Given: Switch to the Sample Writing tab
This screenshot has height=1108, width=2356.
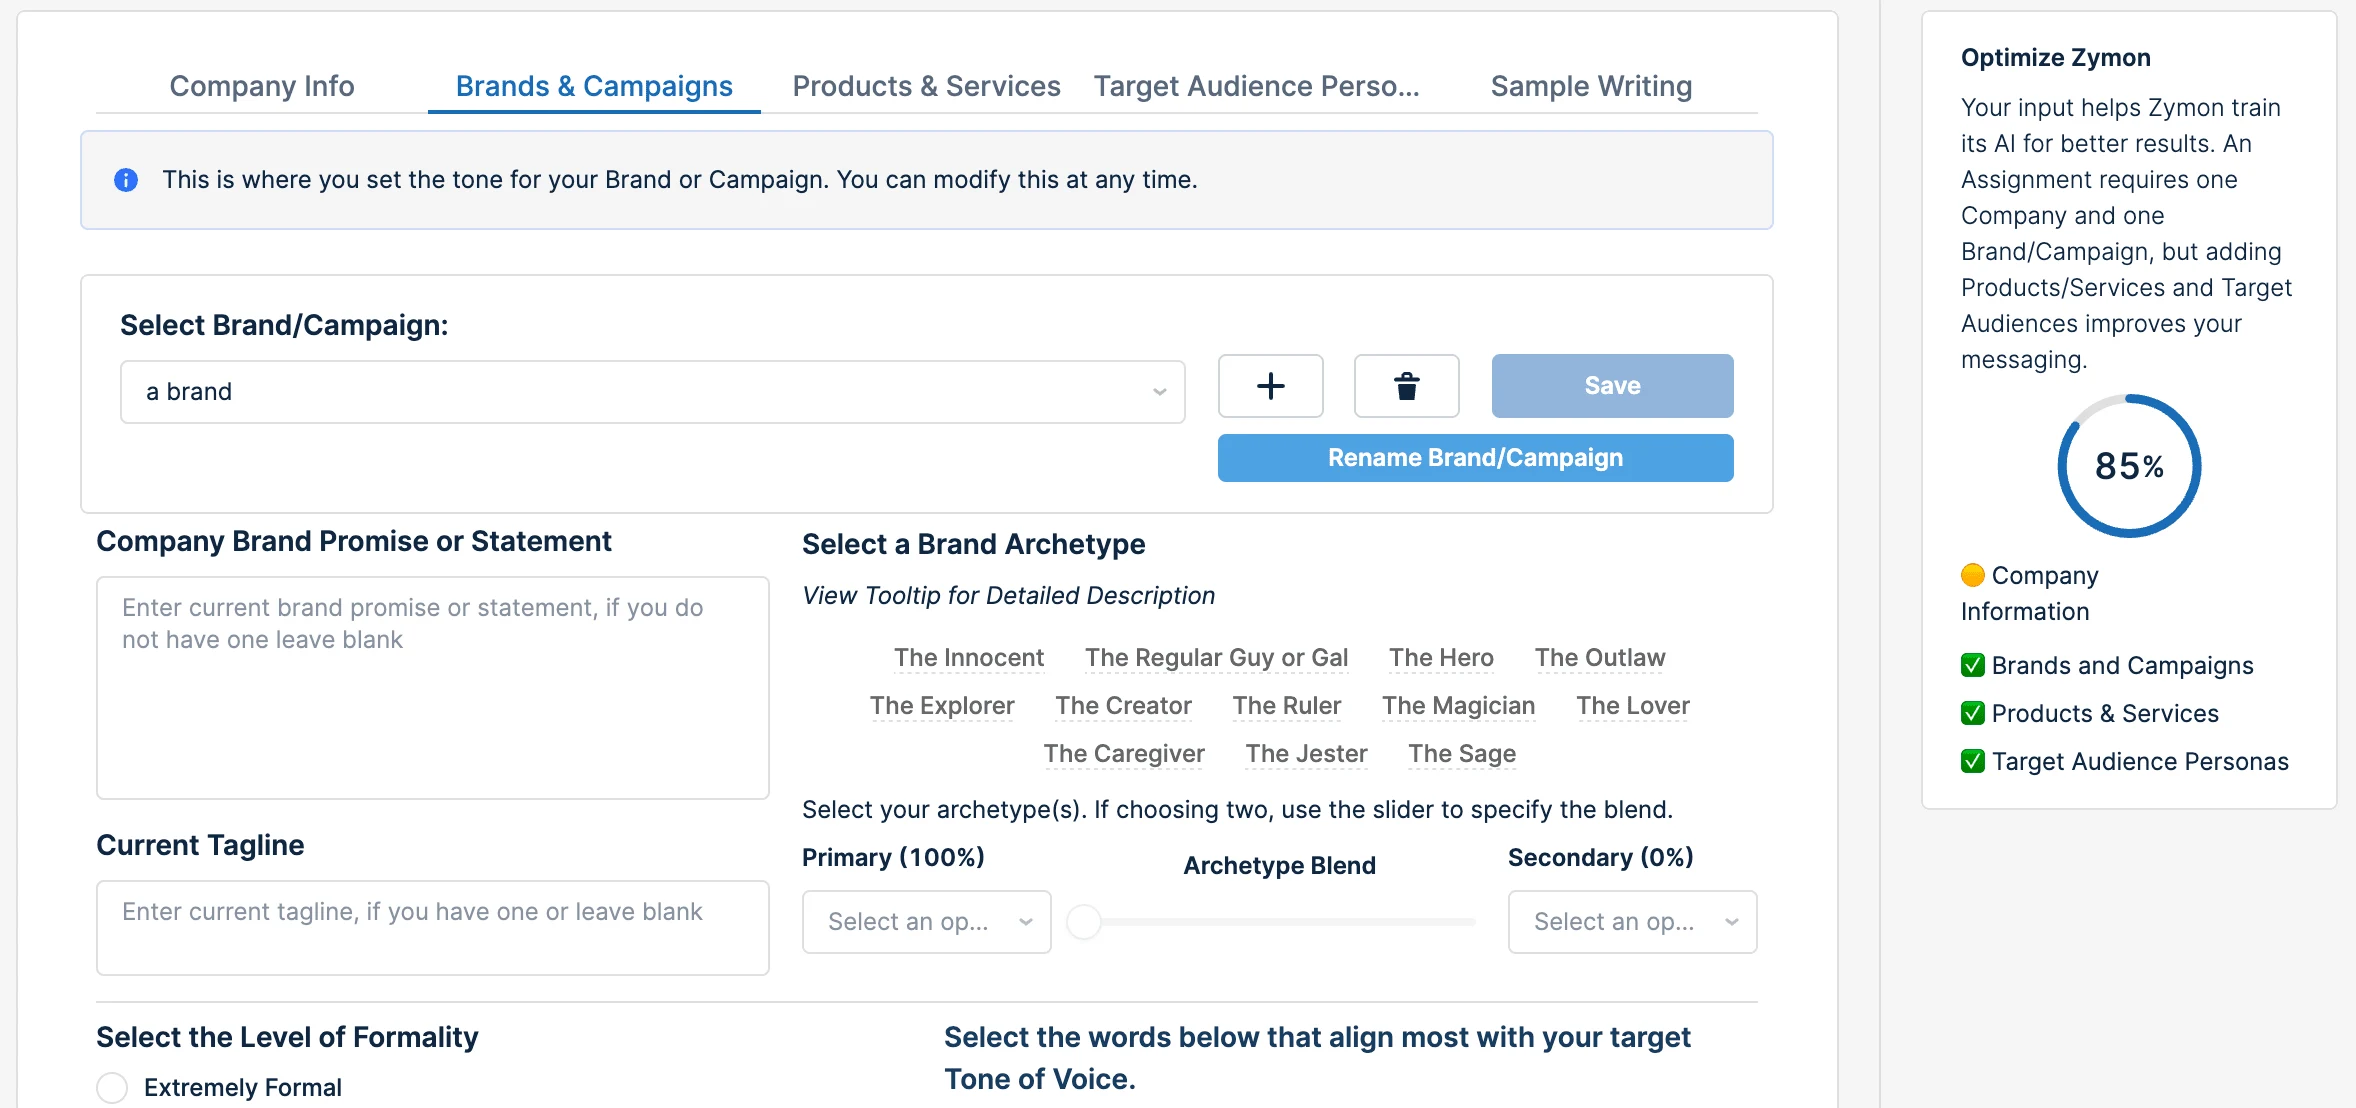Looking at the screenshot, I should [x=1591, y=86].
